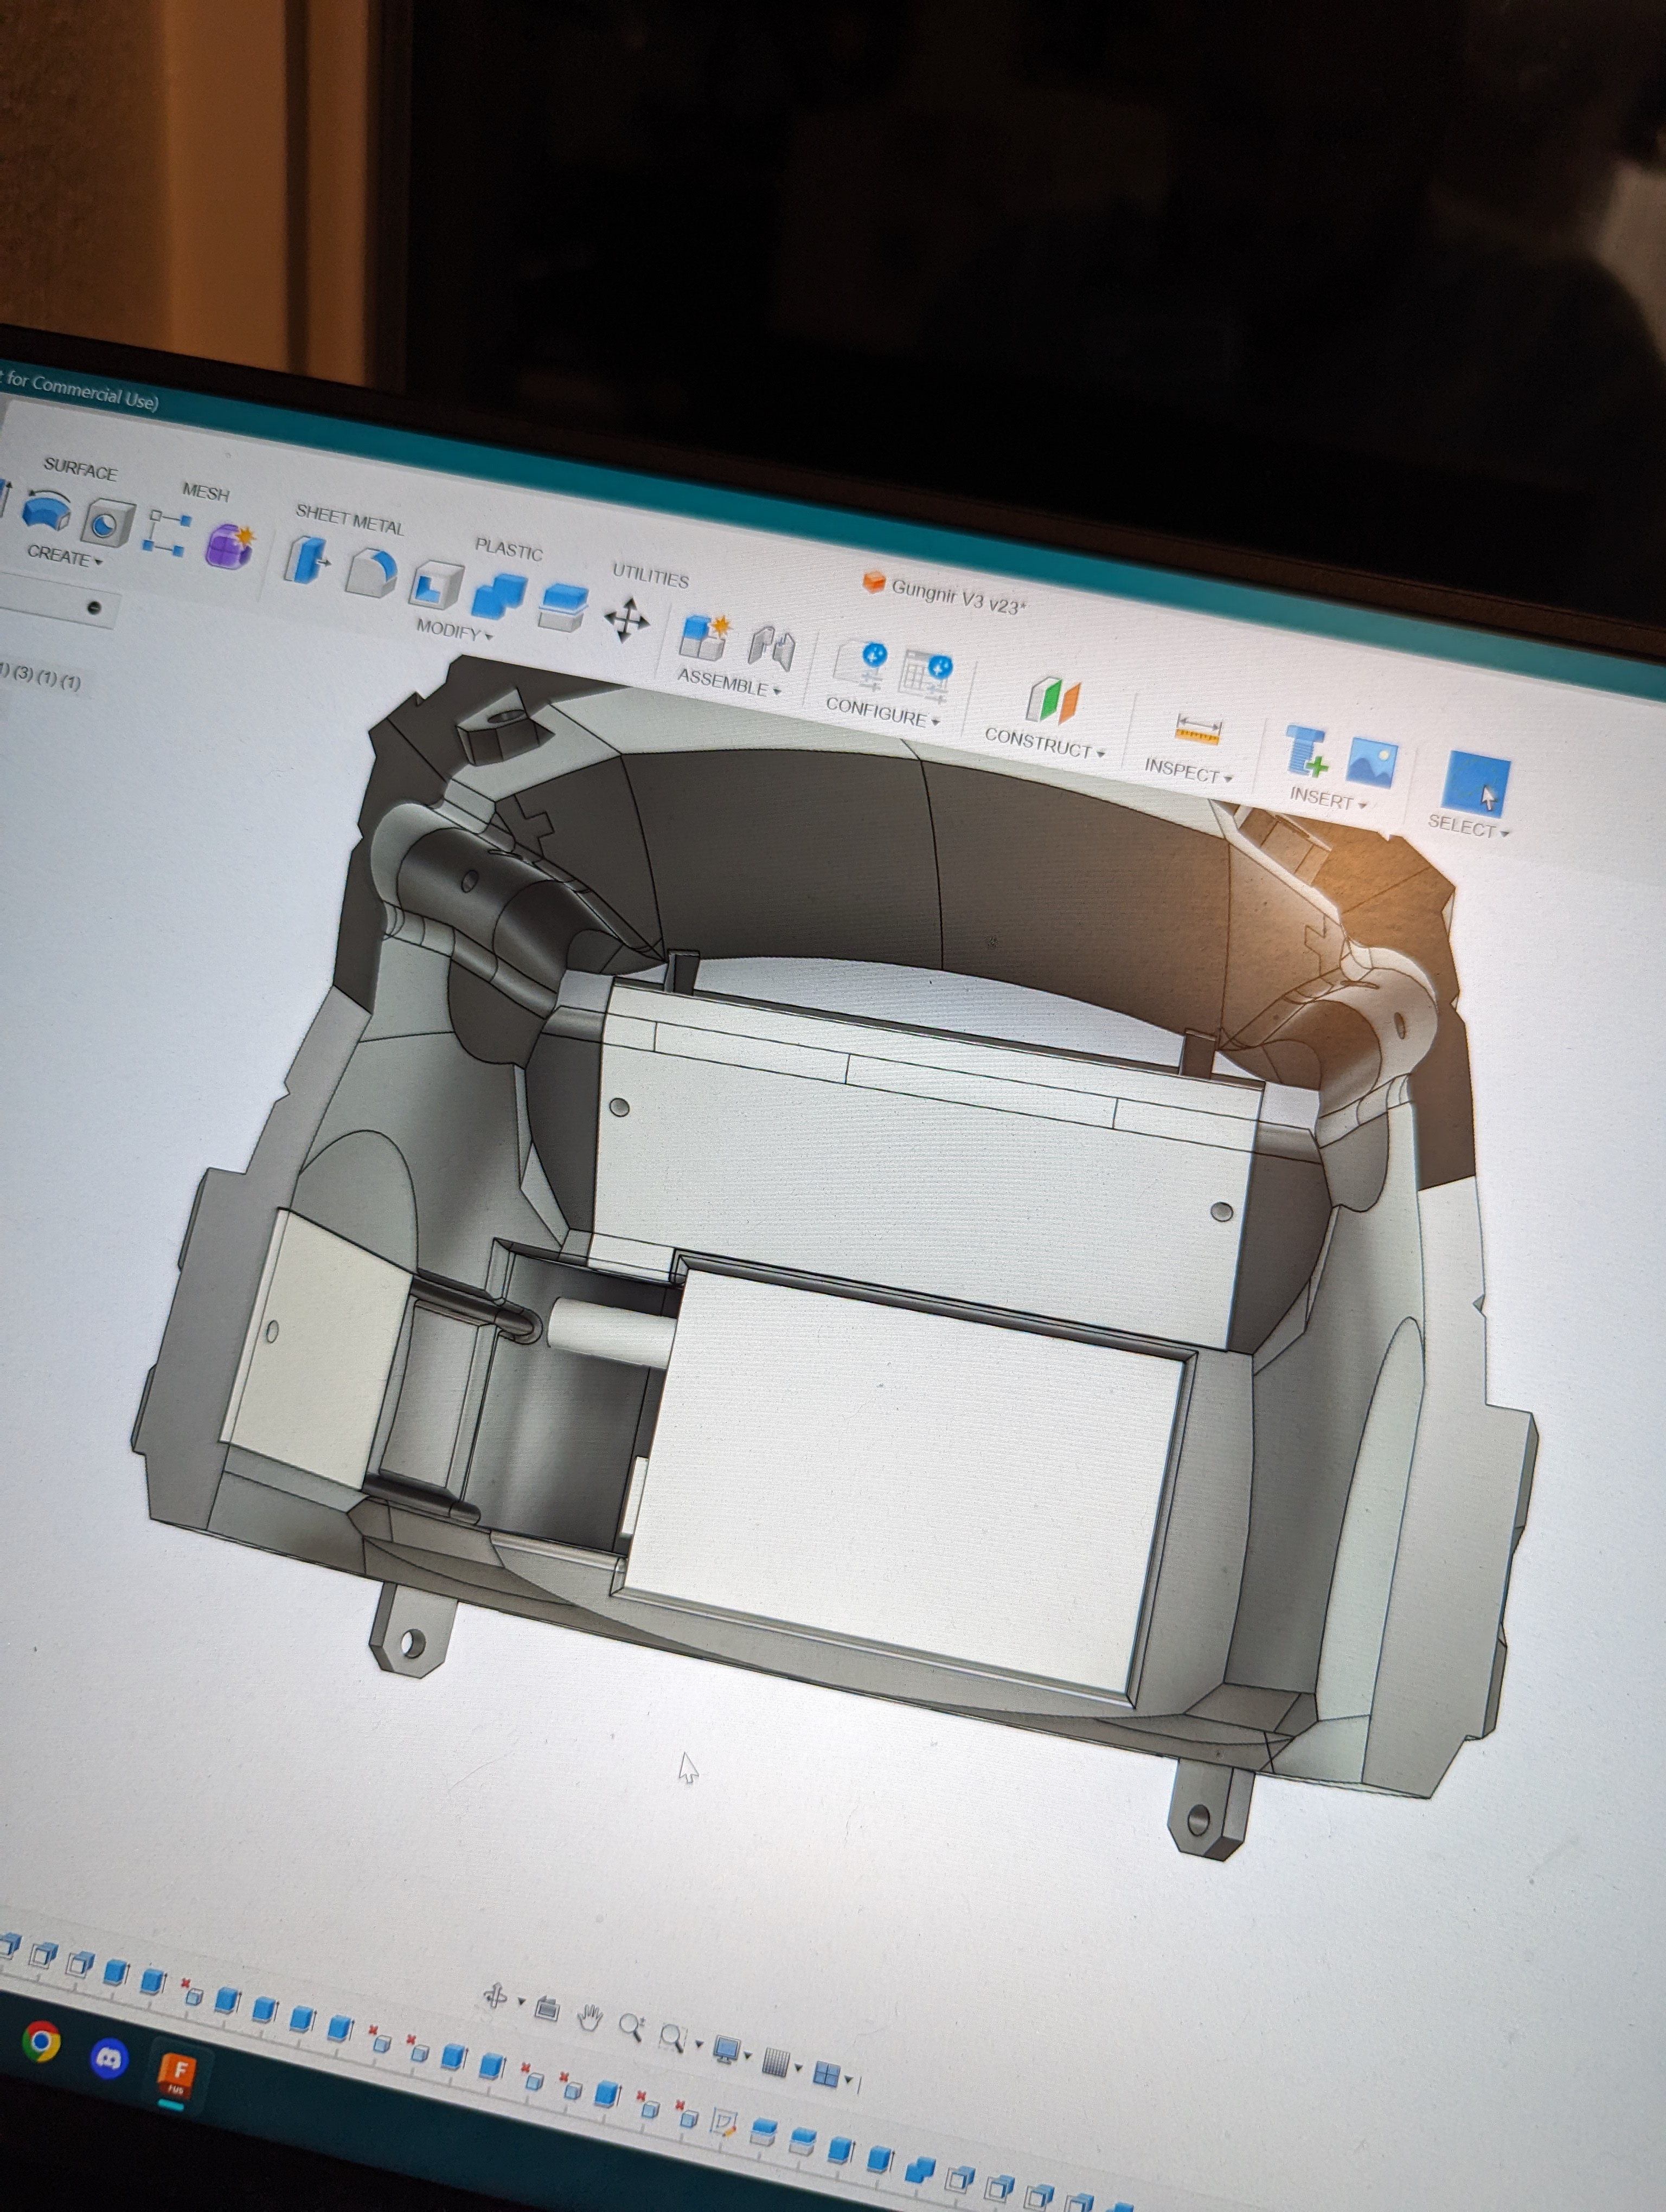This screenshot has height=2212, width=1666.
Task: Select the Combine tool in Modify
Action: click(x=498, y=597)
